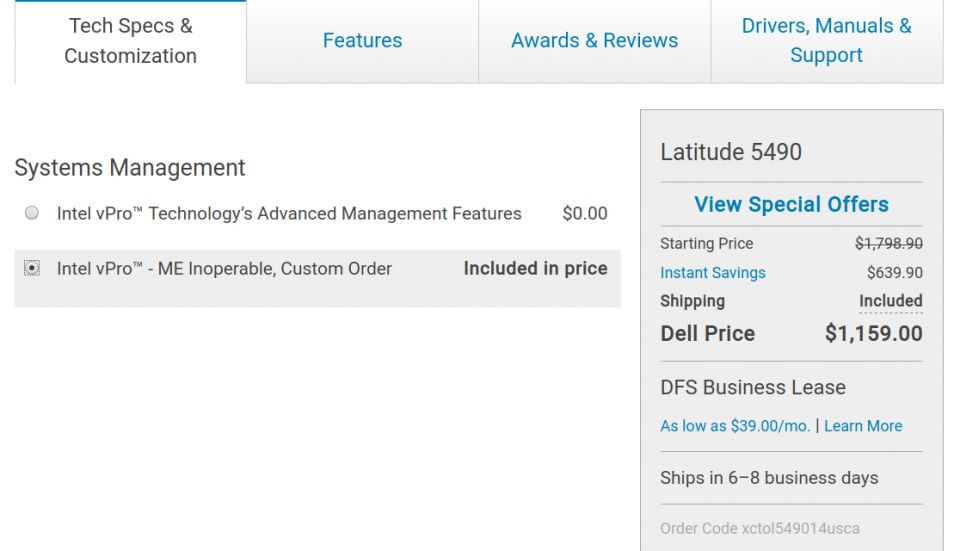960x551 pixels.
Task: Go to Drivers, Manuals & Support tab
Action: (826, 41)
